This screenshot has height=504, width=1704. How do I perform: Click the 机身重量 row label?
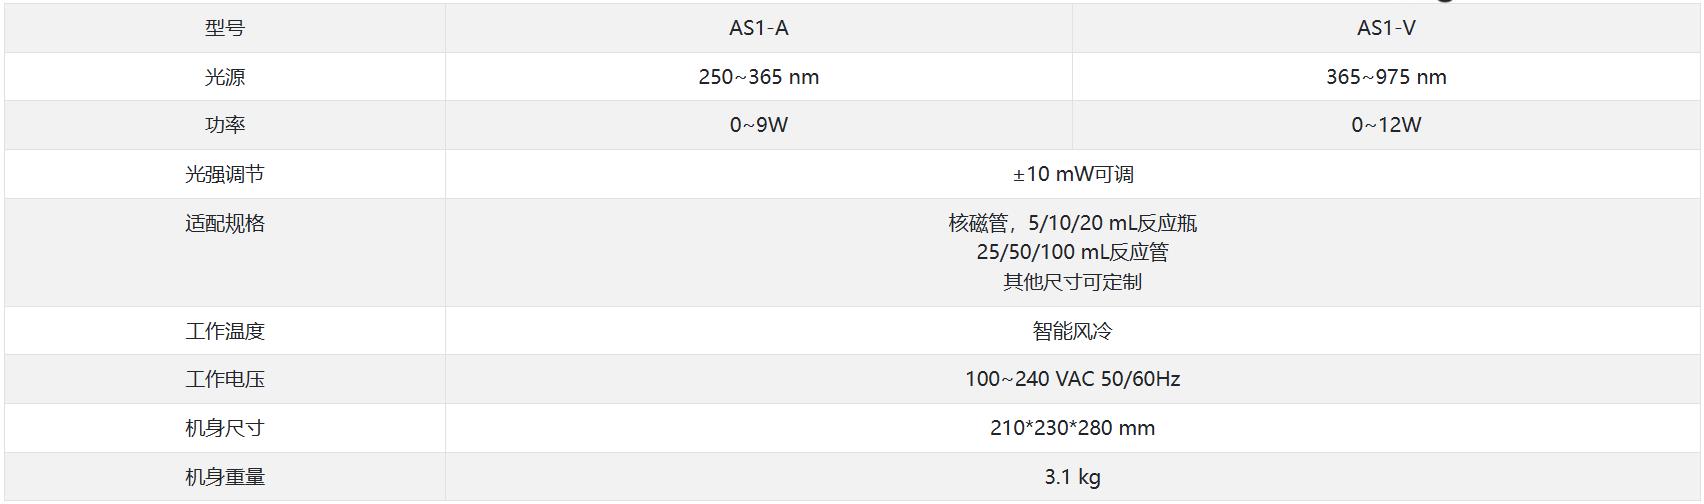click(x=225, y=477)
